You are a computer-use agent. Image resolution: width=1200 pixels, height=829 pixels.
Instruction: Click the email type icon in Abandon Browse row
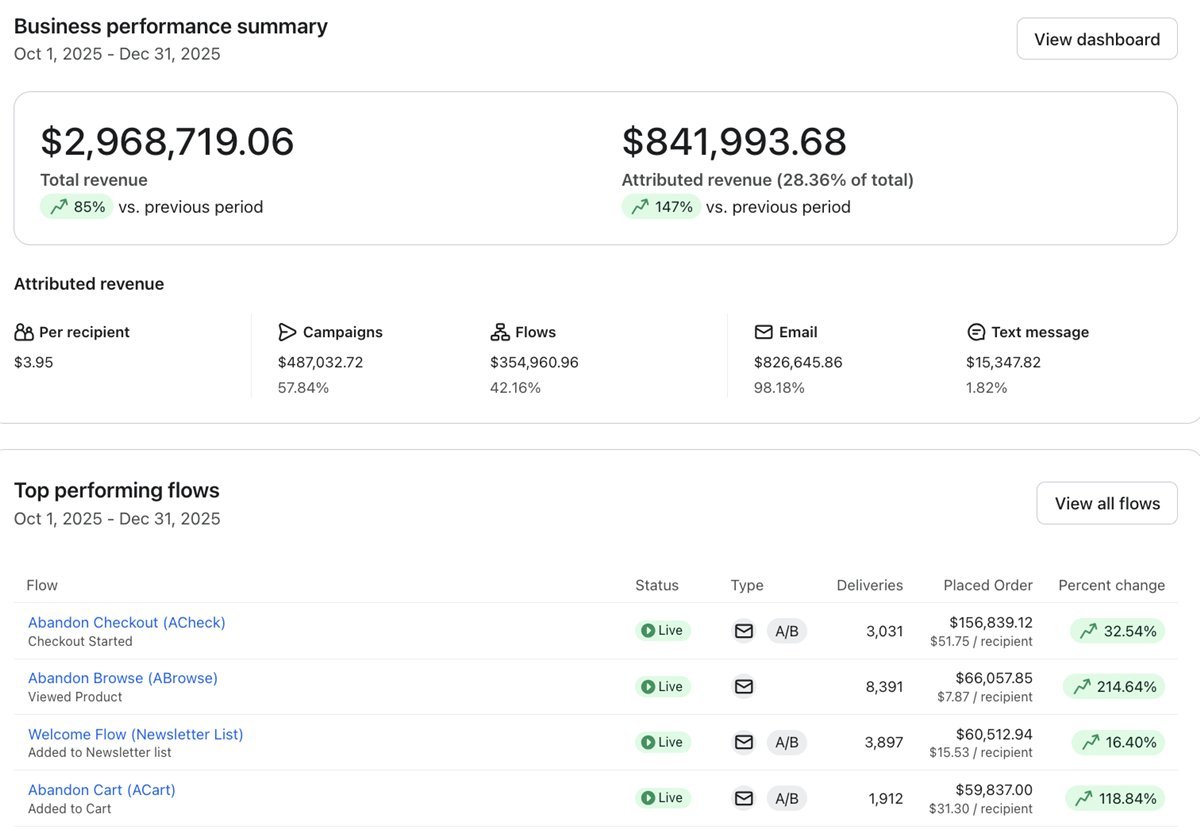point(744,687)
